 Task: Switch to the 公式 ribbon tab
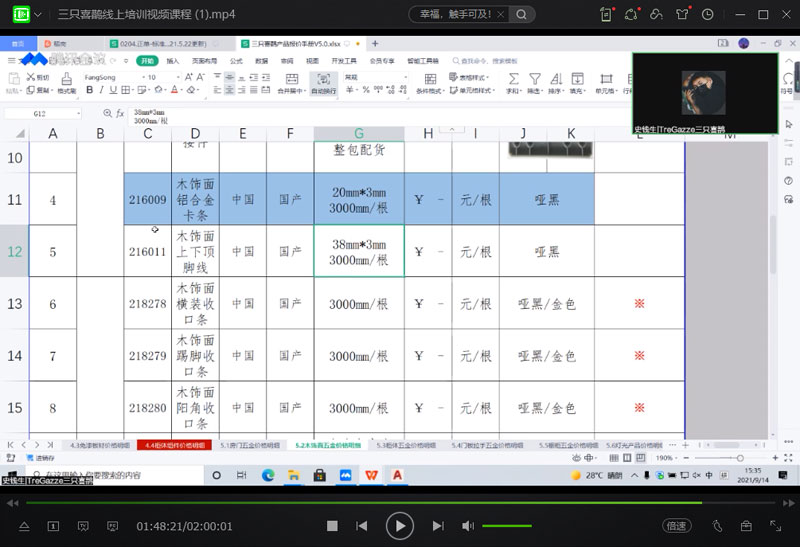[x=236, y=61]
